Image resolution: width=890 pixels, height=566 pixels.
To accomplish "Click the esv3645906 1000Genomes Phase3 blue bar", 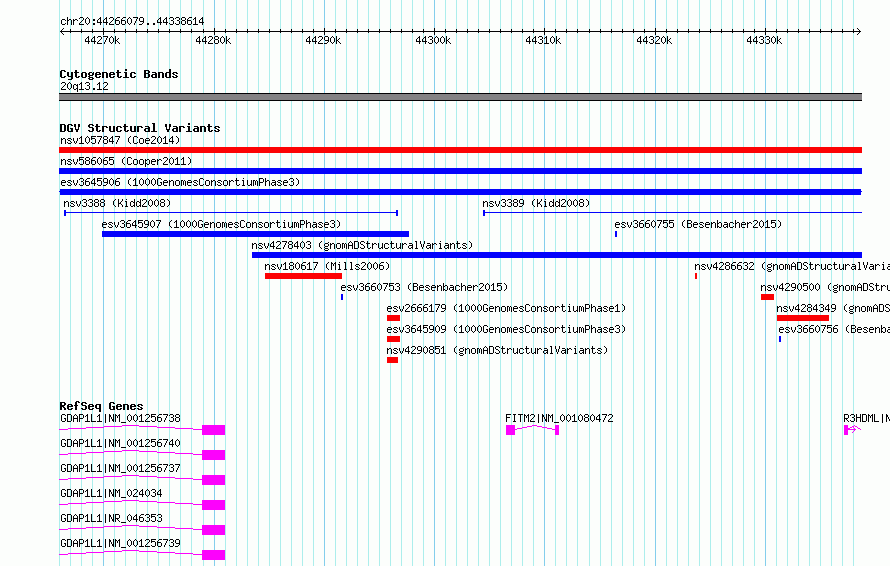I will click(x=460, y=192).
